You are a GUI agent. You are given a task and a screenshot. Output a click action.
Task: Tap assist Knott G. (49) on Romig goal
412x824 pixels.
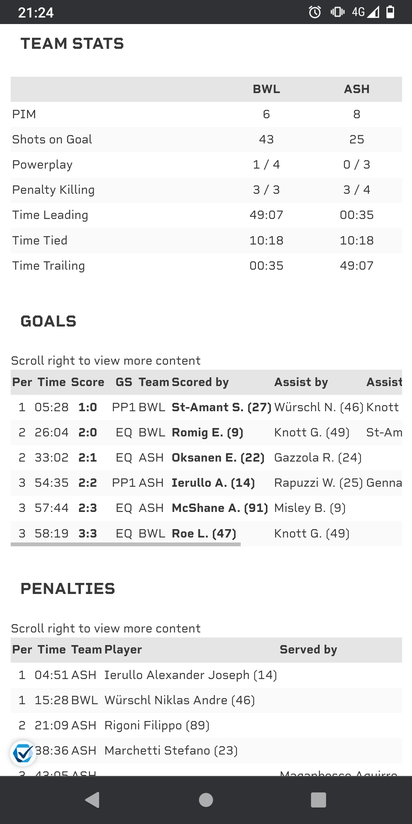click(312, 432)
